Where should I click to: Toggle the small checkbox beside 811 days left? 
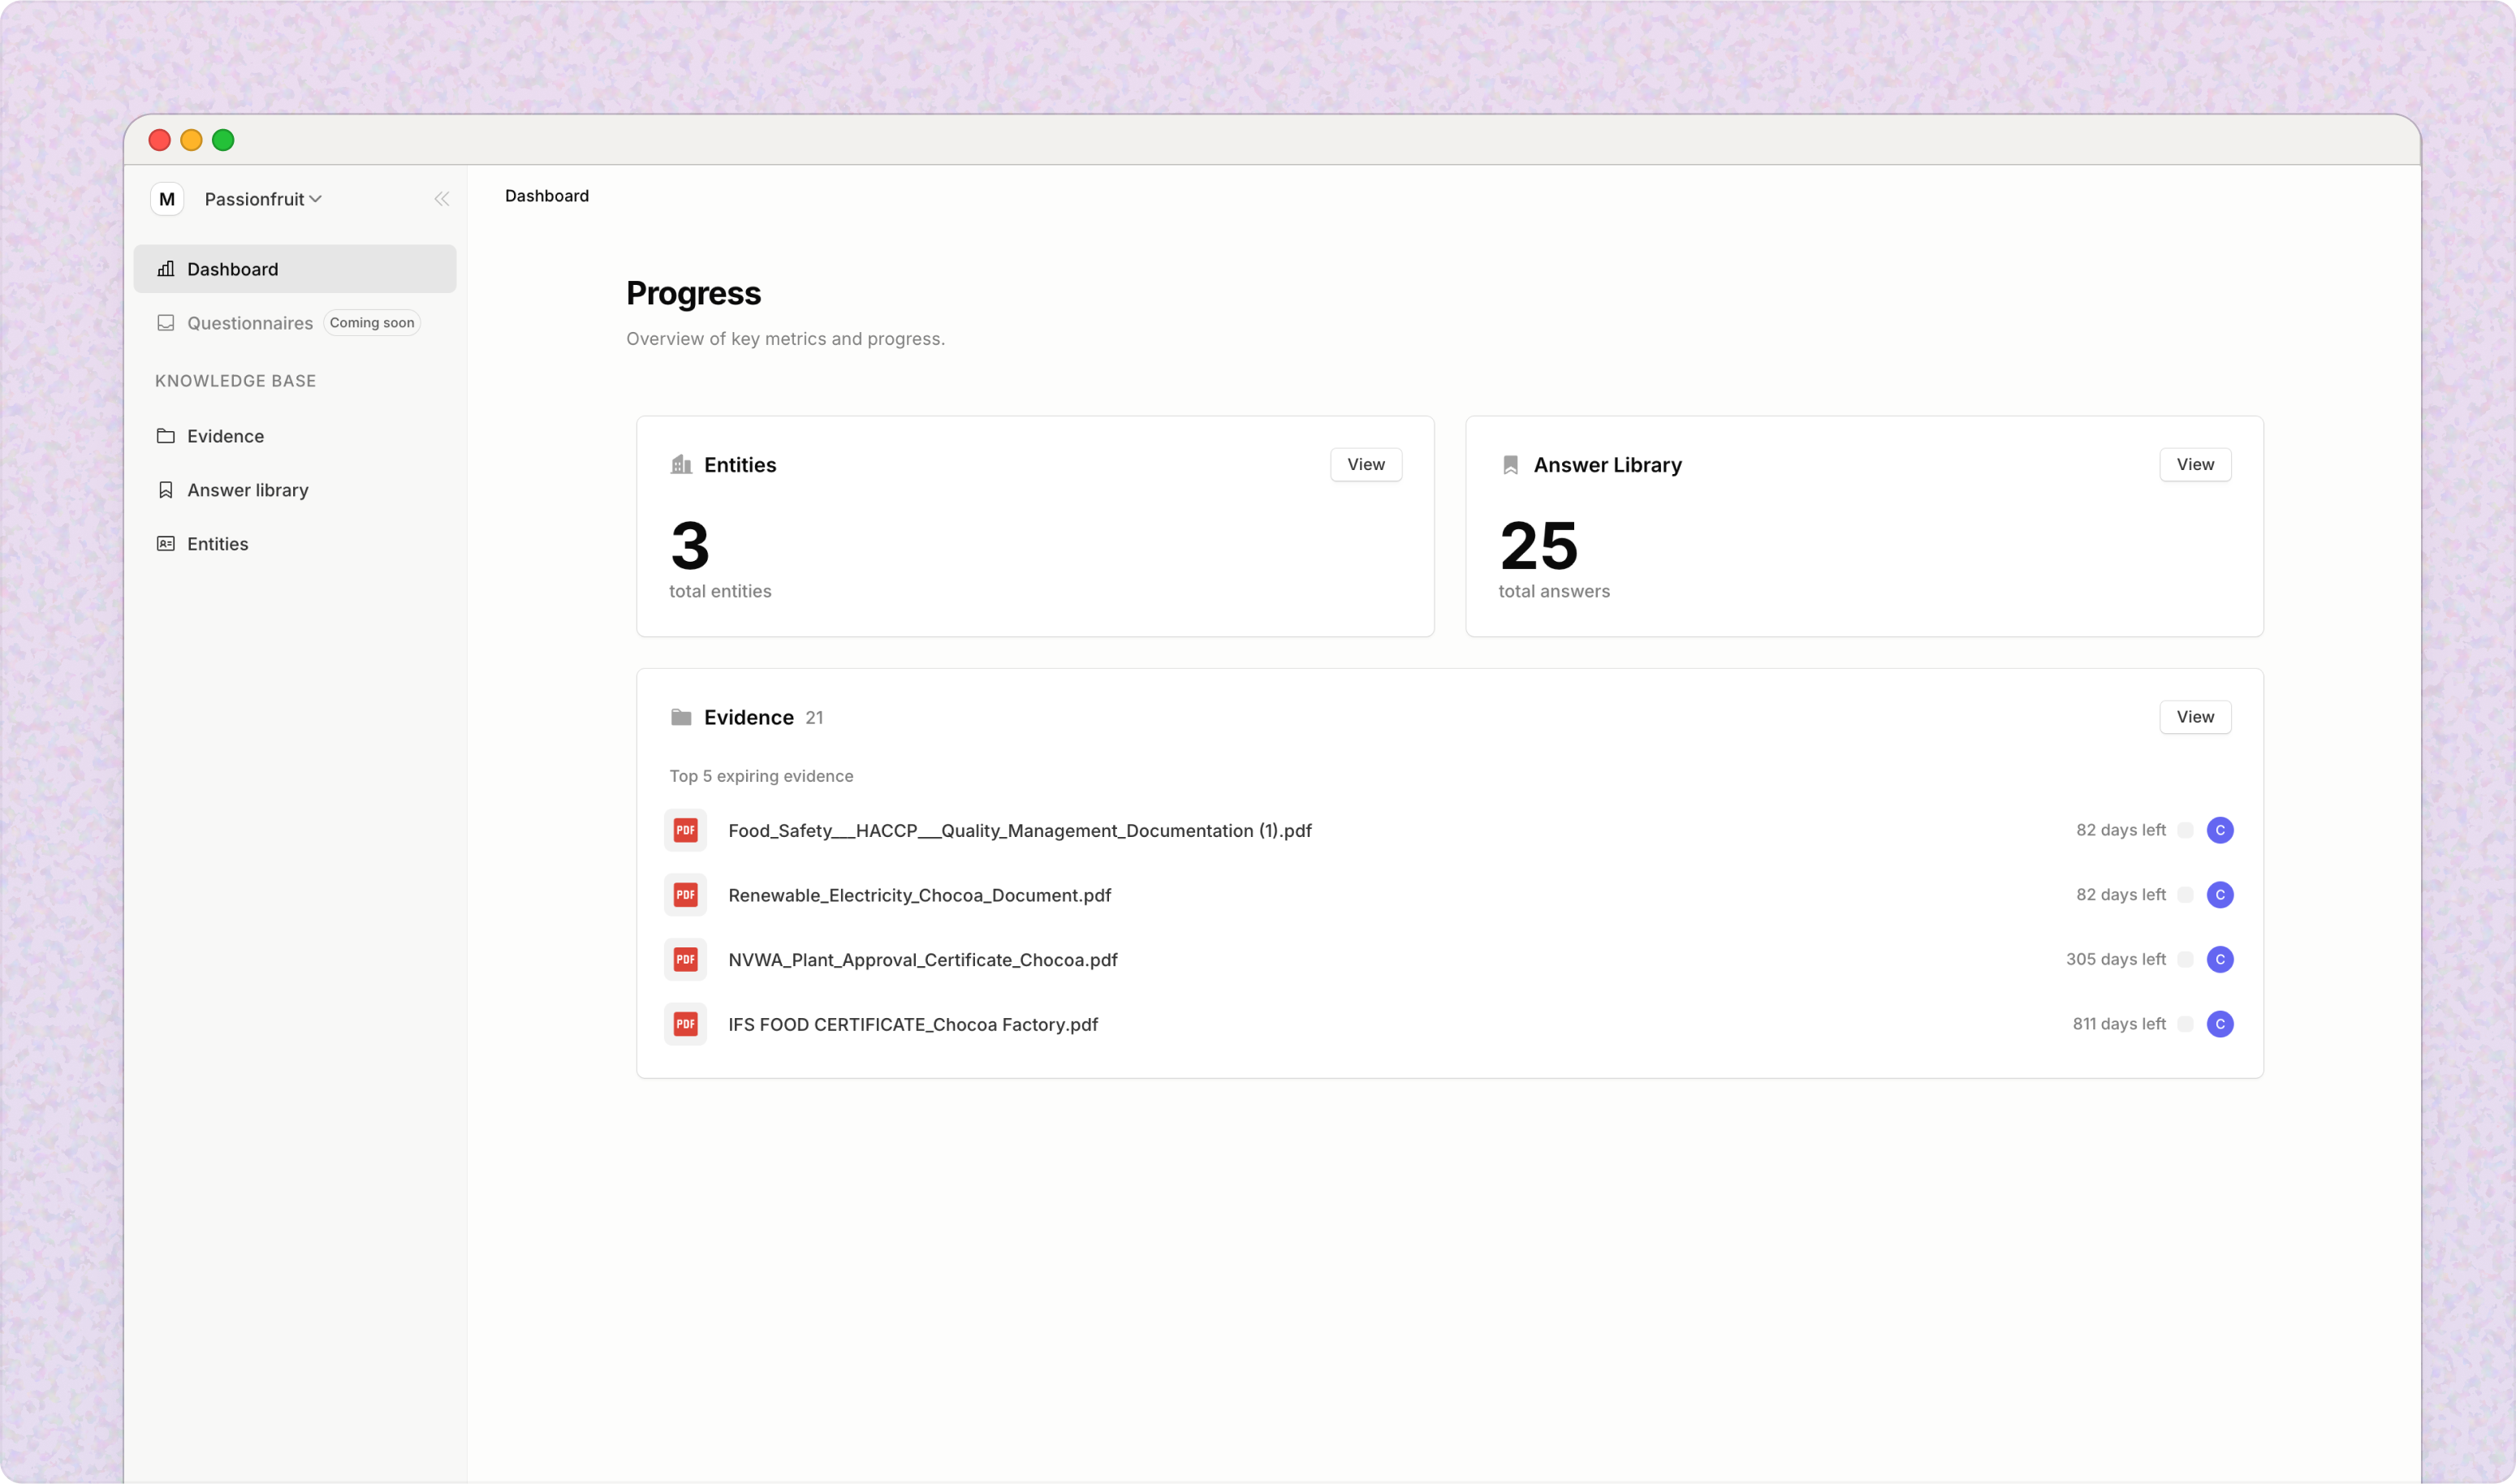(x=2185, y=1024)
